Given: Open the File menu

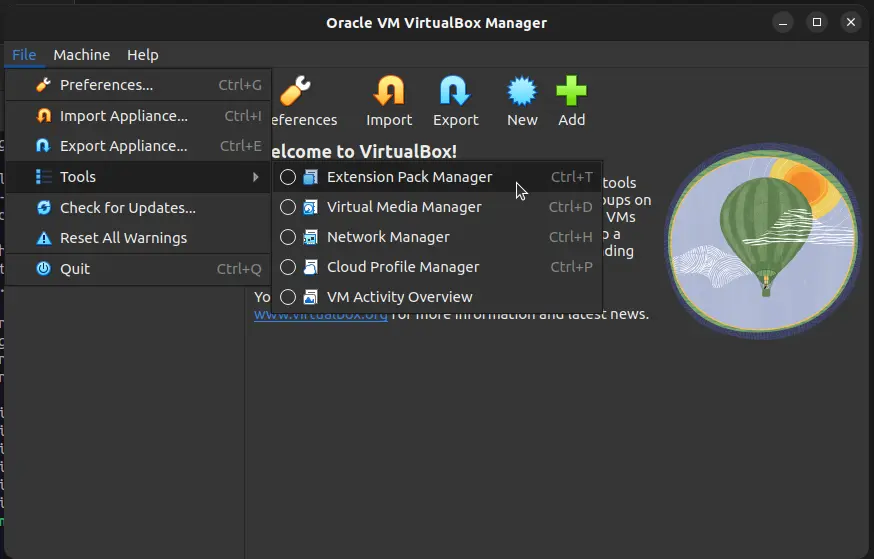Looking at the screenshot, I should (24, 55).
